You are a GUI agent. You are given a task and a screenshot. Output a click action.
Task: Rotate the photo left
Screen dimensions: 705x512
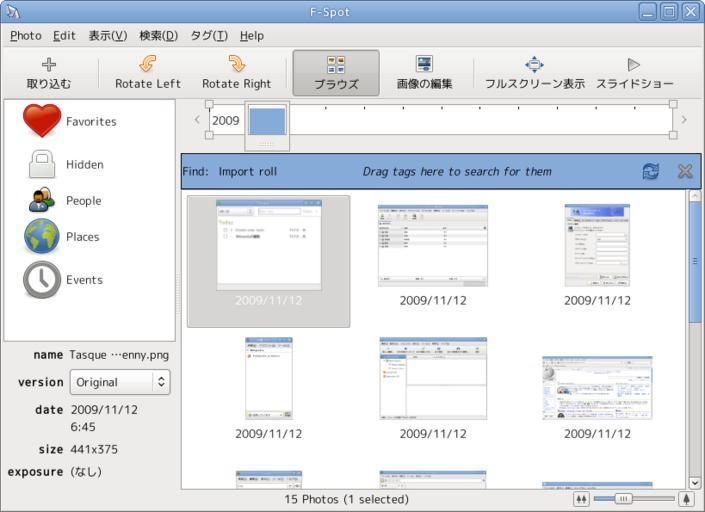[x=147, y=65]
